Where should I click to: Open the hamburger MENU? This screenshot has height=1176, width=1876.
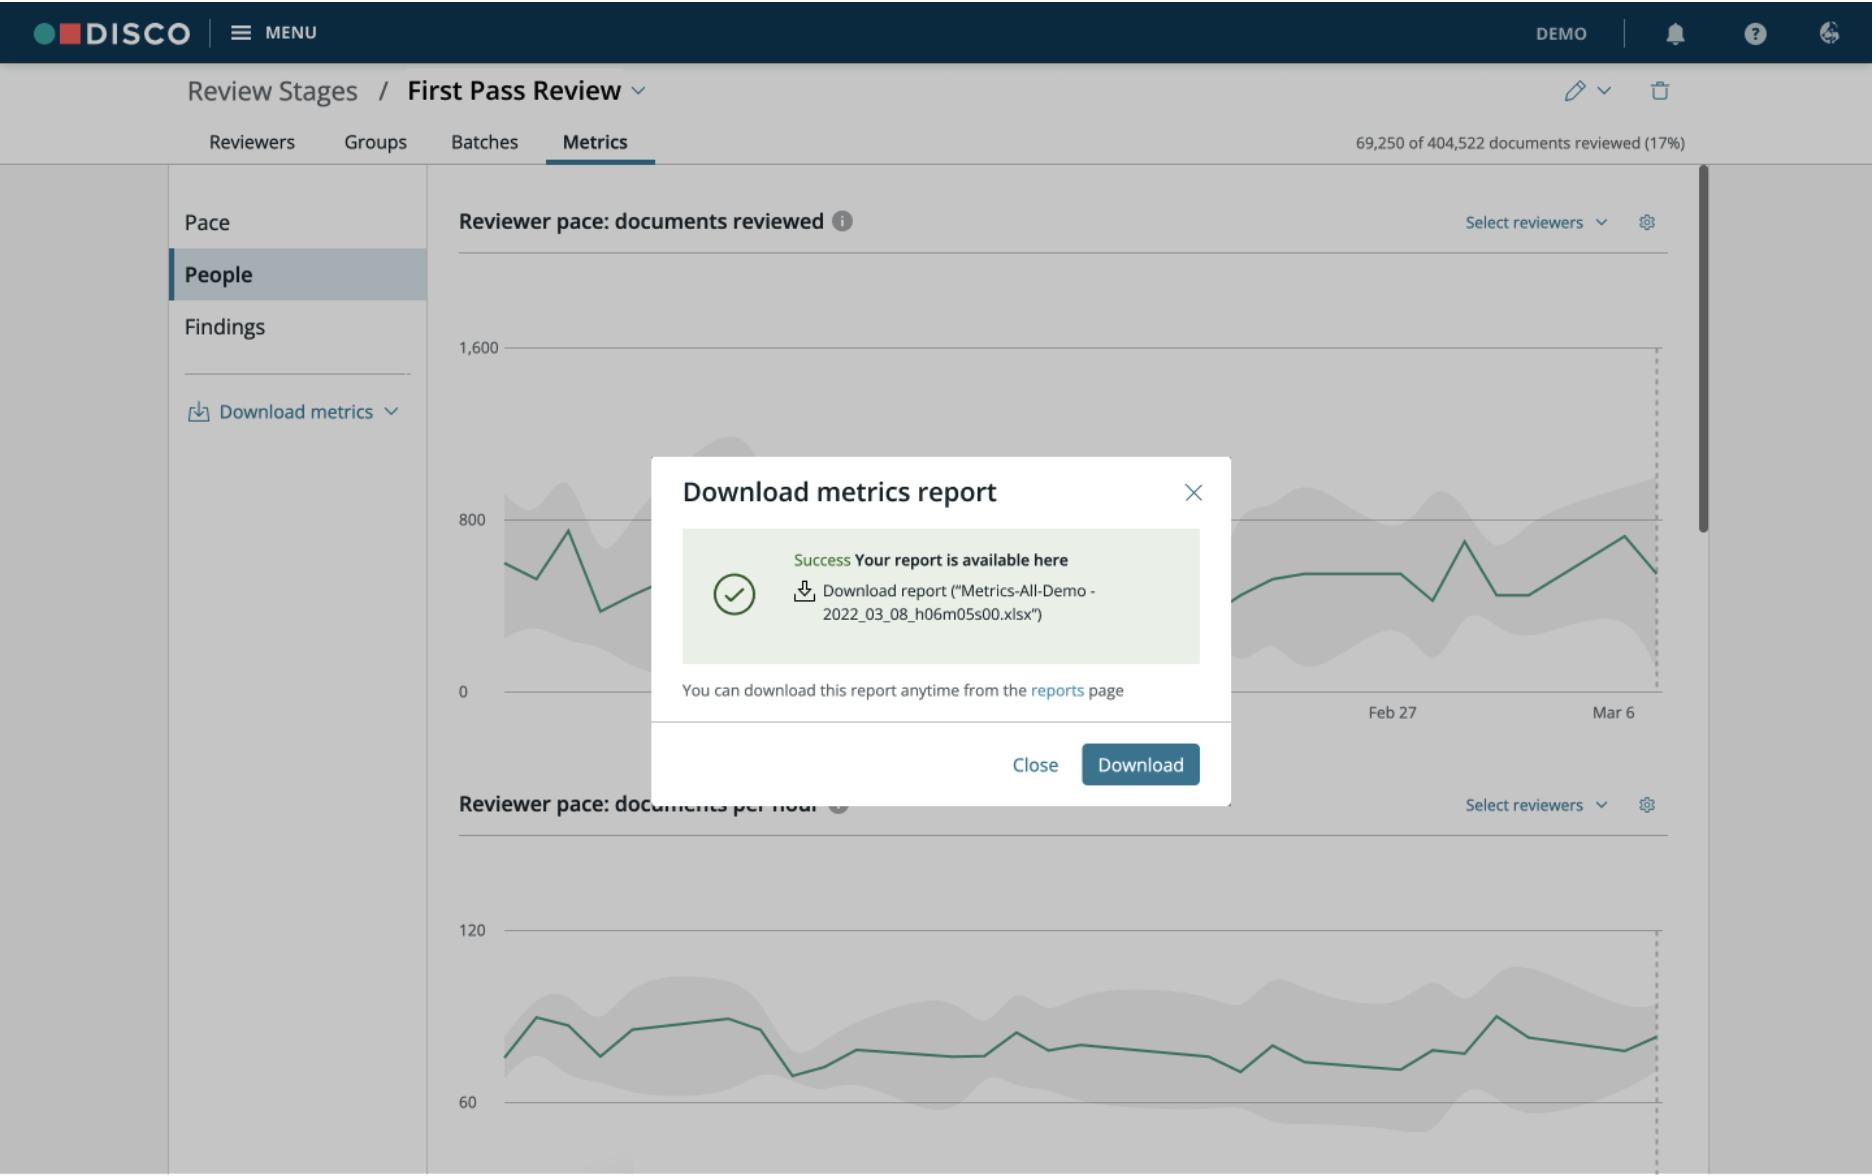click(275, 33)
